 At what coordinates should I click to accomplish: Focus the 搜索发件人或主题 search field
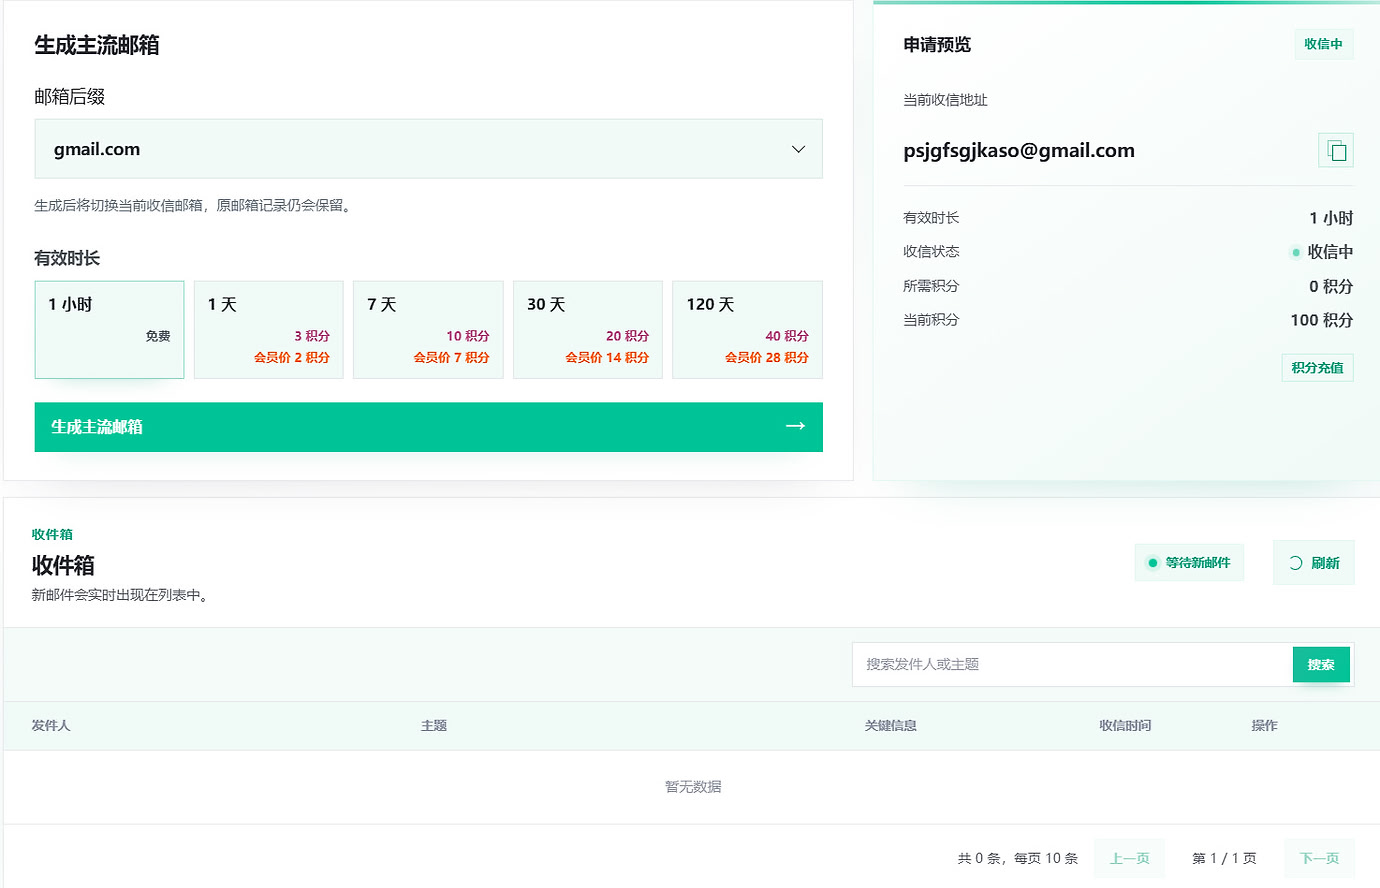coord(1073,665)
